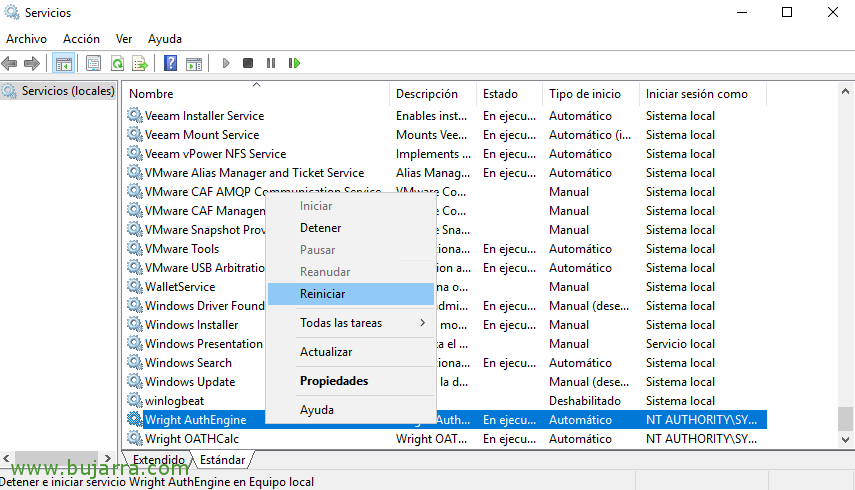Click Deshabilitado cell of winlogbeat row
This screenshot has height=490, width=855.
(x=585, y=401)
